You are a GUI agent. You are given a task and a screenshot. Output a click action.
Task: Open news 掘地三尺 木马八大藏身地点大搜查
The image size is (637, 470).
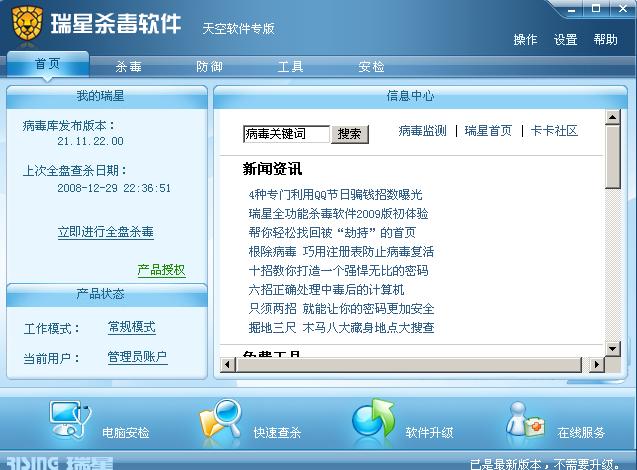(341, 328)
